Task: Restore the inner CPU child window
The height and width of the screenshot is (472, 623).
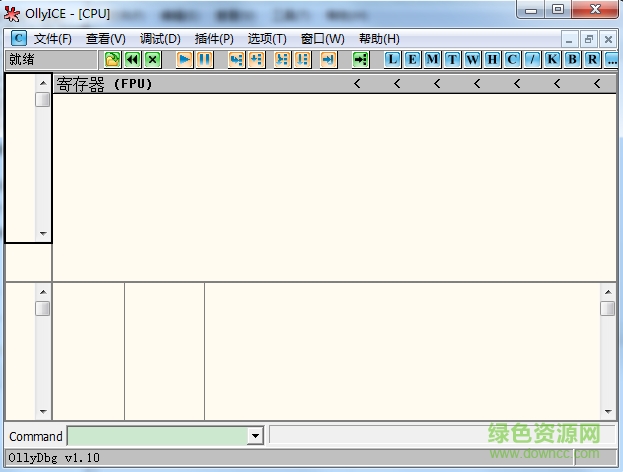Action: (589, 39)
